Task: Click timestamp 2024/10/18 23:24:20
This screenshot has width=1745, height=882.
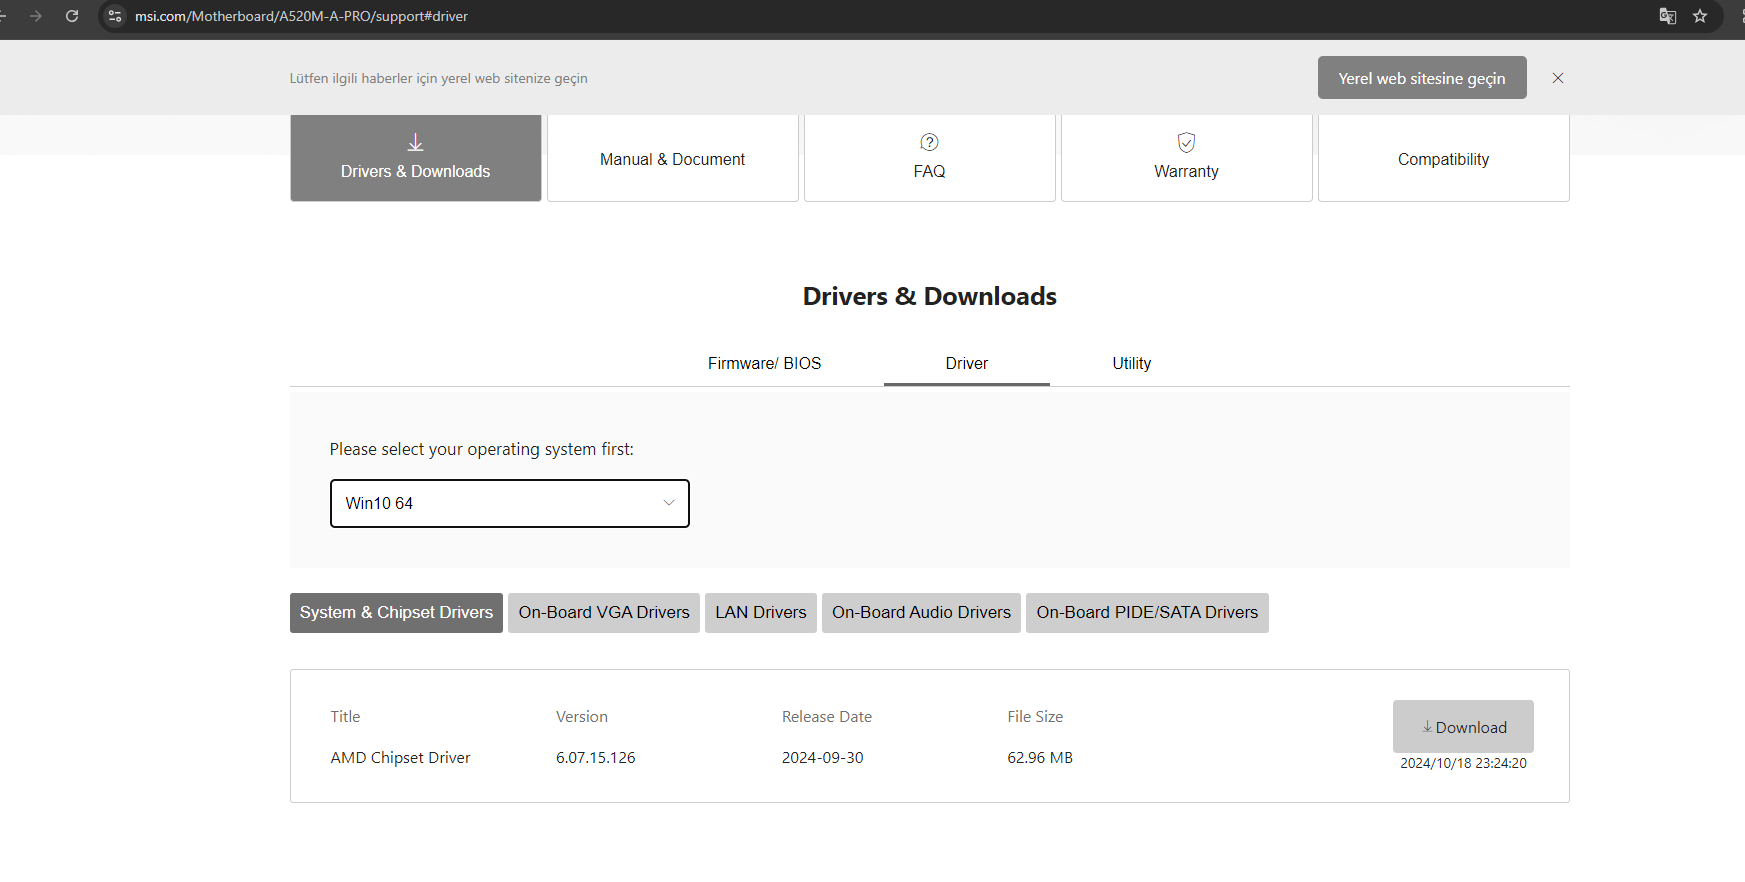Action: point(1463,763)
